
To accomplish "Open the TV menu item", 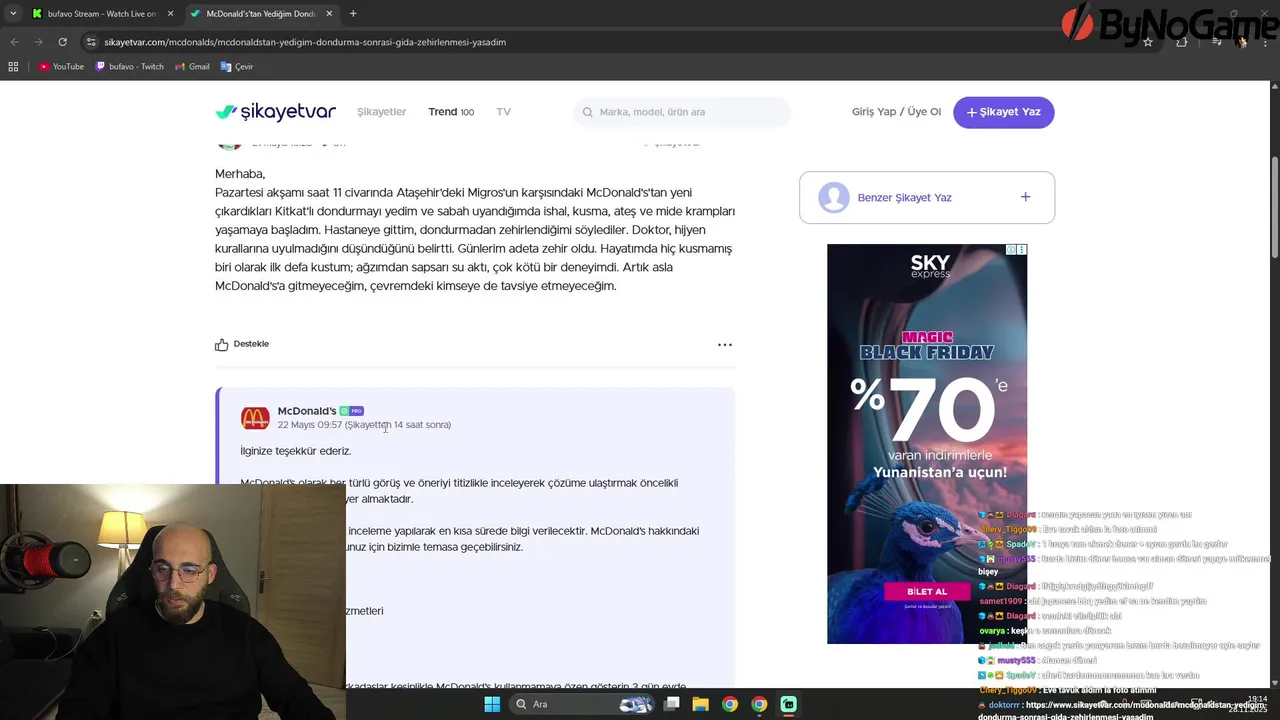I will click(503, 112).
